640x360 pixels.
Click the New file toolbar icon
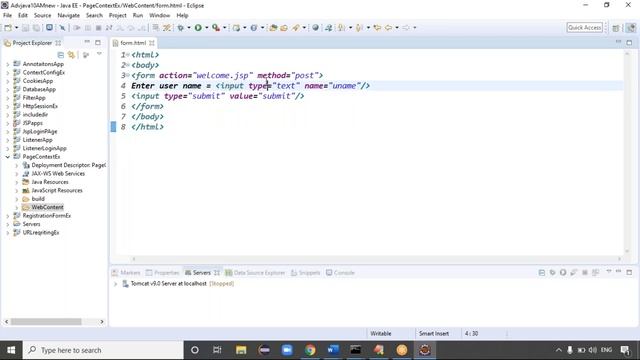[x=8, y=28]
